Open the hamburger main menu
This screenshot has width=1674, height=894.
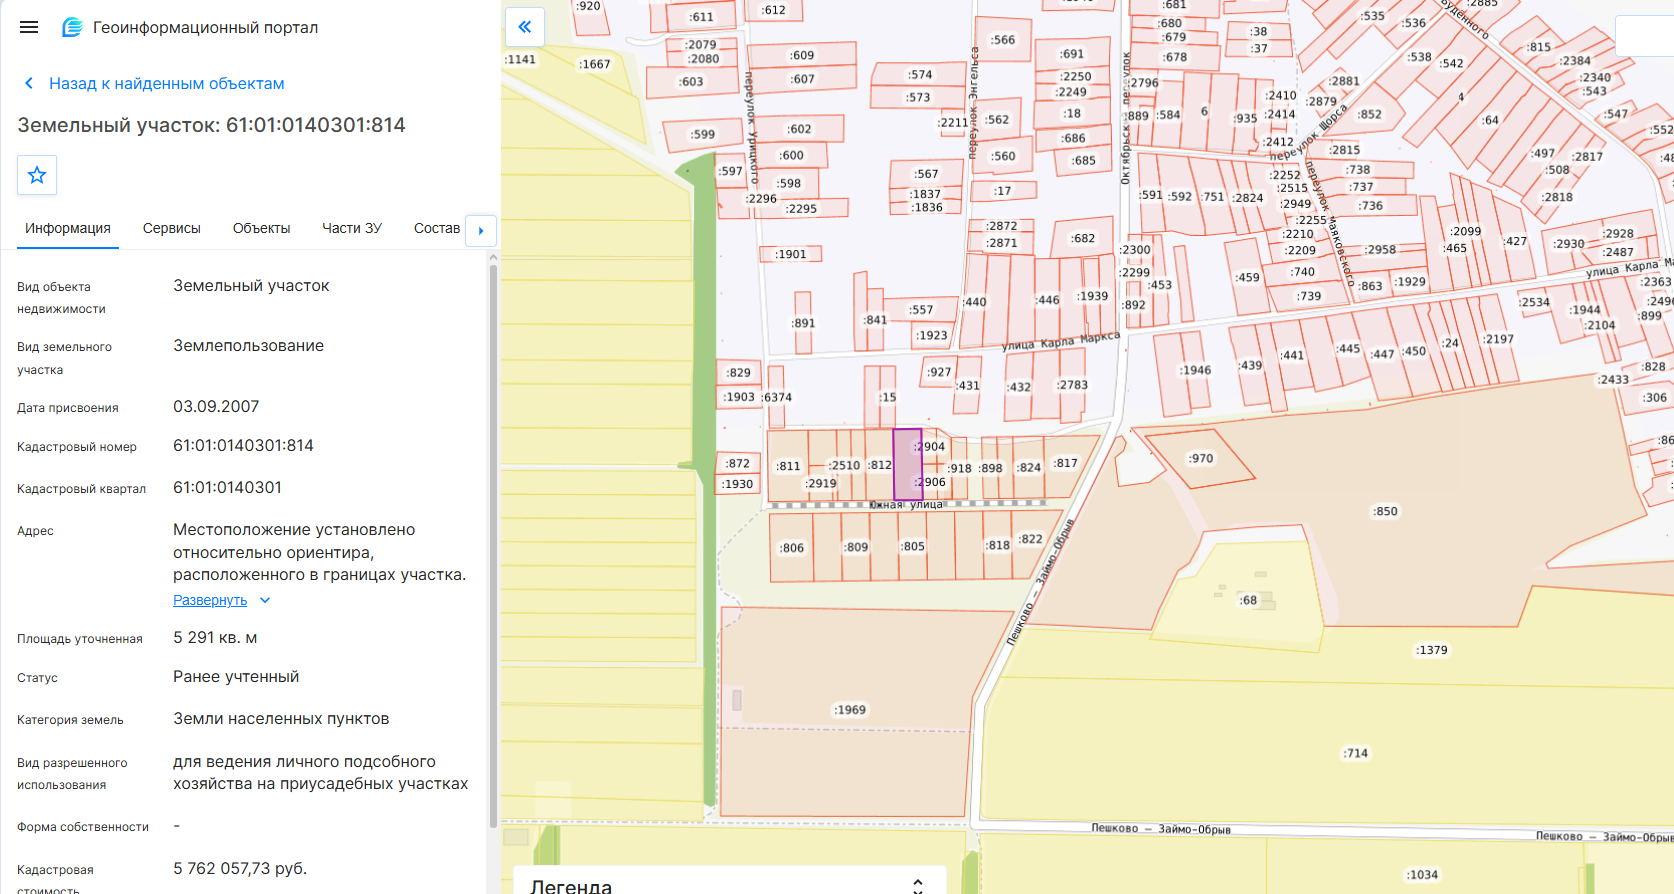(x=29, y=27)
